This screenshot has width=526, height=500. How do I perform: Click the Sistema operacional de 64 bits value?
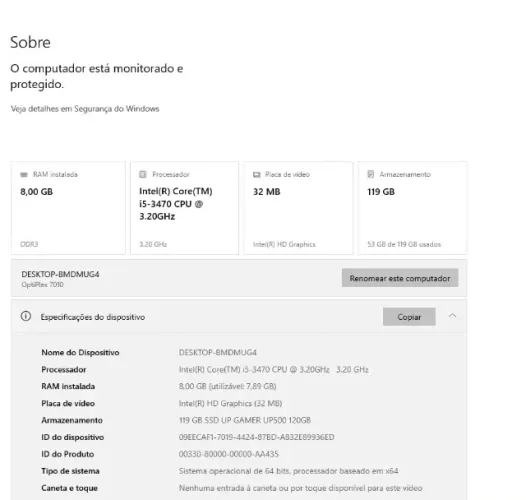click(x=288, y=471)
